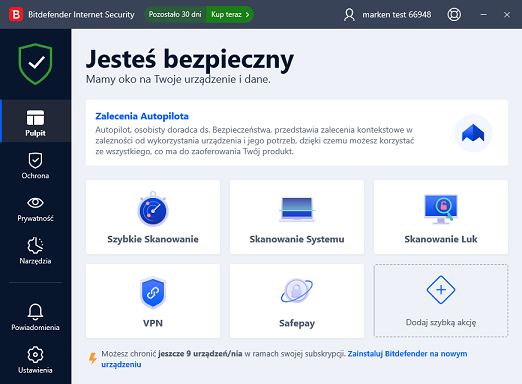
Task: Click the Autopilot description paragraph
Action: pos(255,140)
